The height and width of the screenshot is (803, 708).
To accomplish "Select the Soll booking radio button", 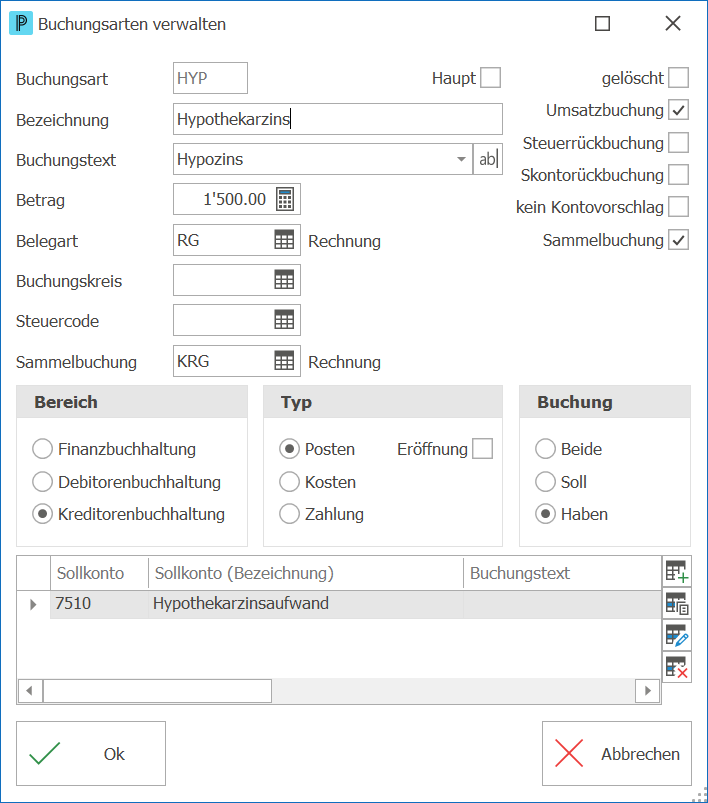I will [546, 481].
